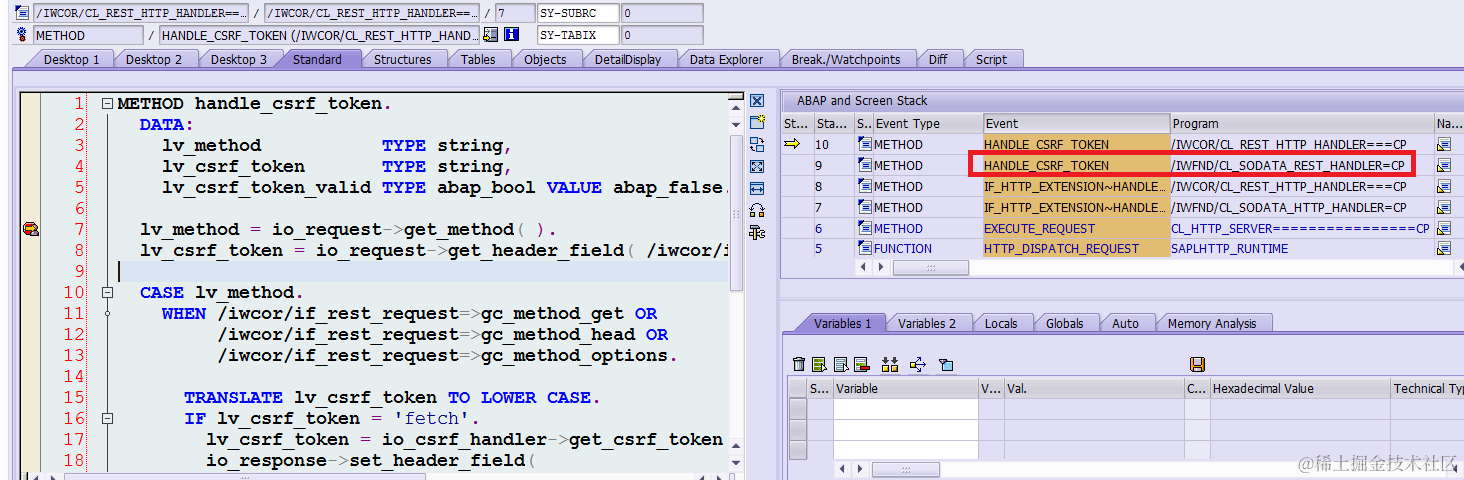Screen dimensions: 1464x480
Task: Open the Structures tab
Action: coord(402,60)
